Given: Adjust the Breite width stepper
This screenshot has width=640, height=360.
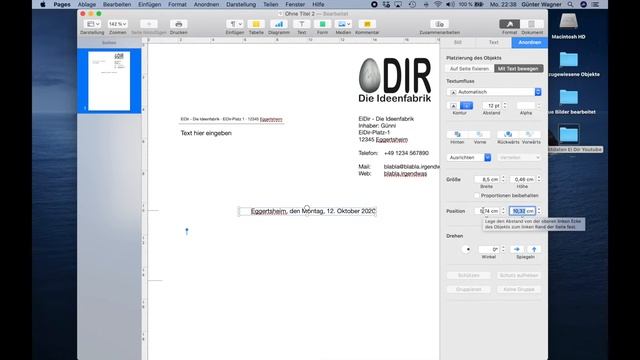Looking at the screenshot, I should click(503, 179).
